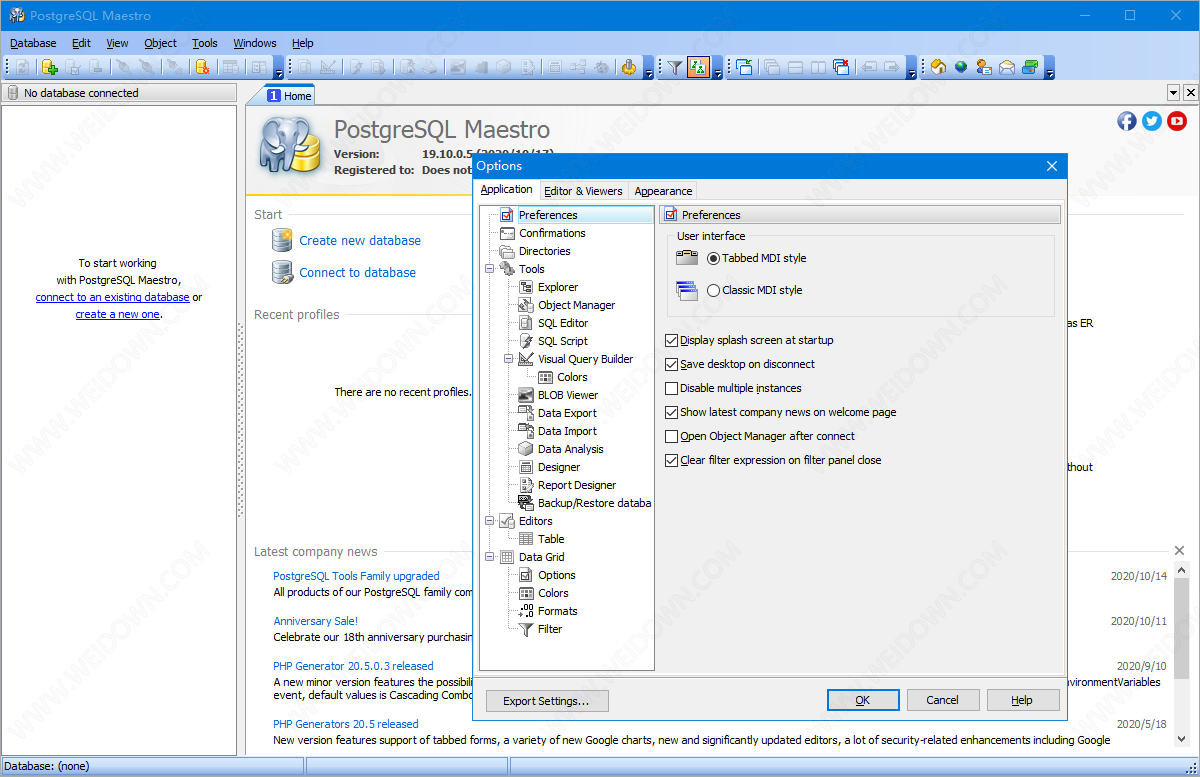Open the Object menu
1200x777 pixels.
point(160,43)
